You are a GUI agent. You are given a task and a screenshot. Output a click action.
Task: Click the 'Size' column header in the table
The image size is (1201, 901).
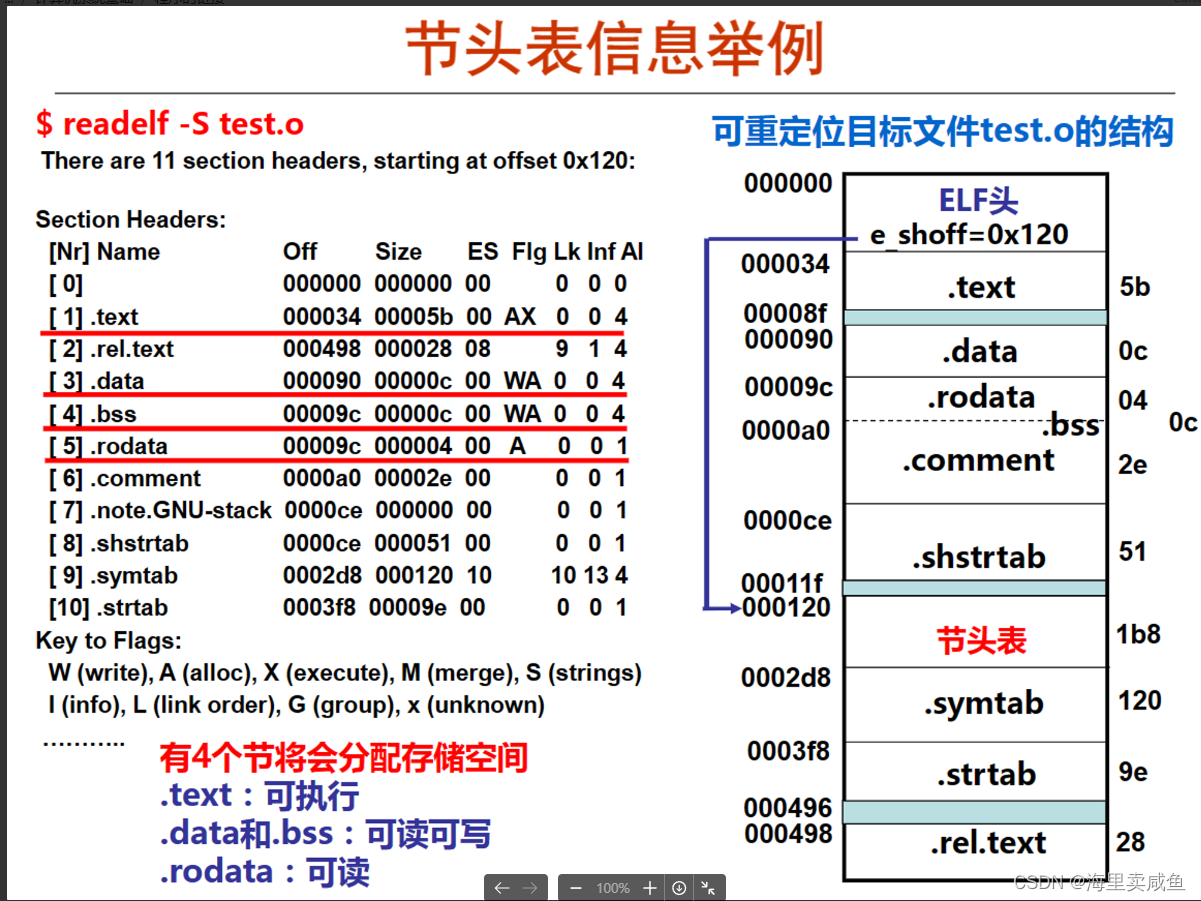pos(398,252)
